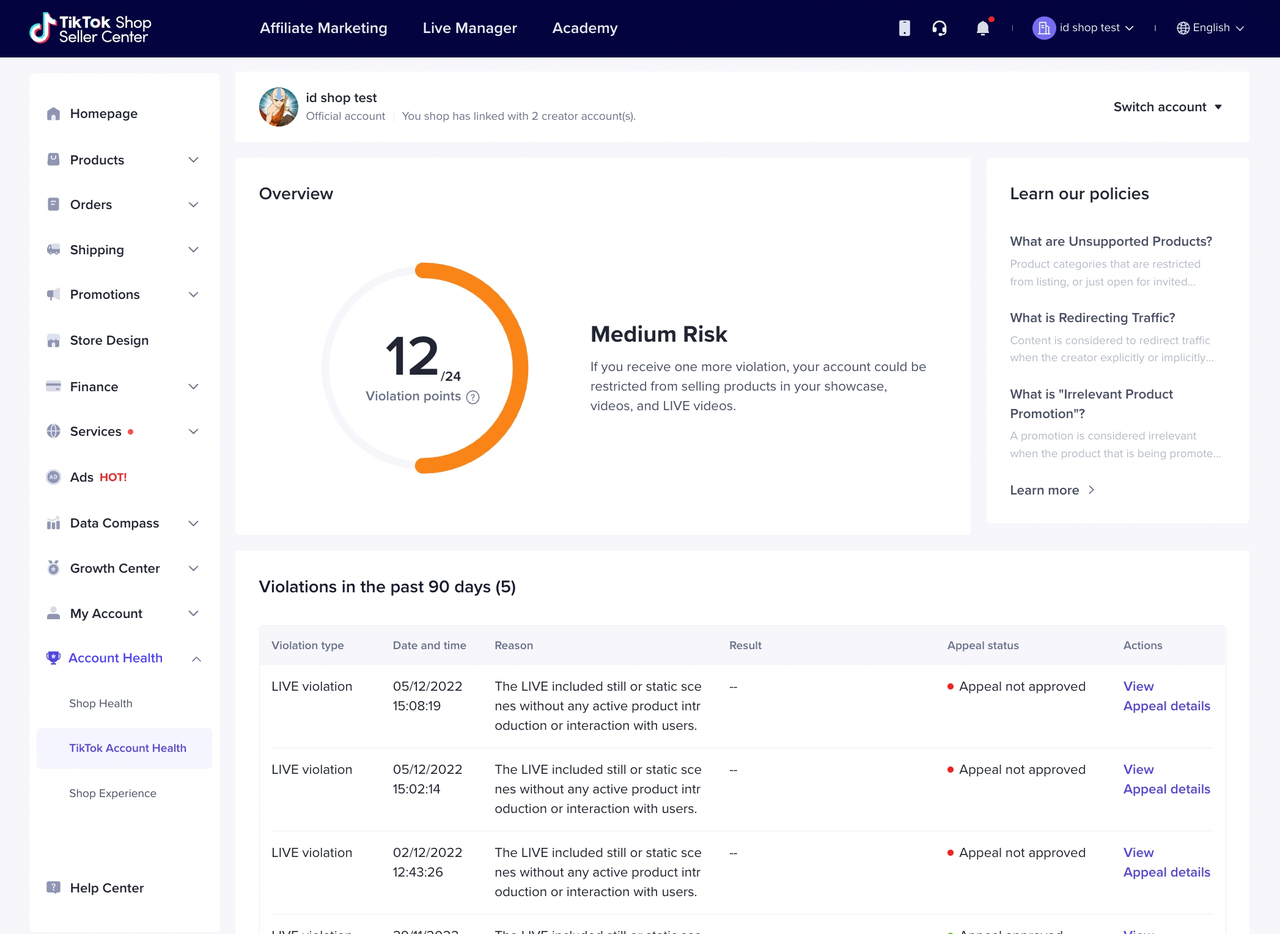Click the Homepage house icon
1280x934 pixels.
(x=54, y=114)
